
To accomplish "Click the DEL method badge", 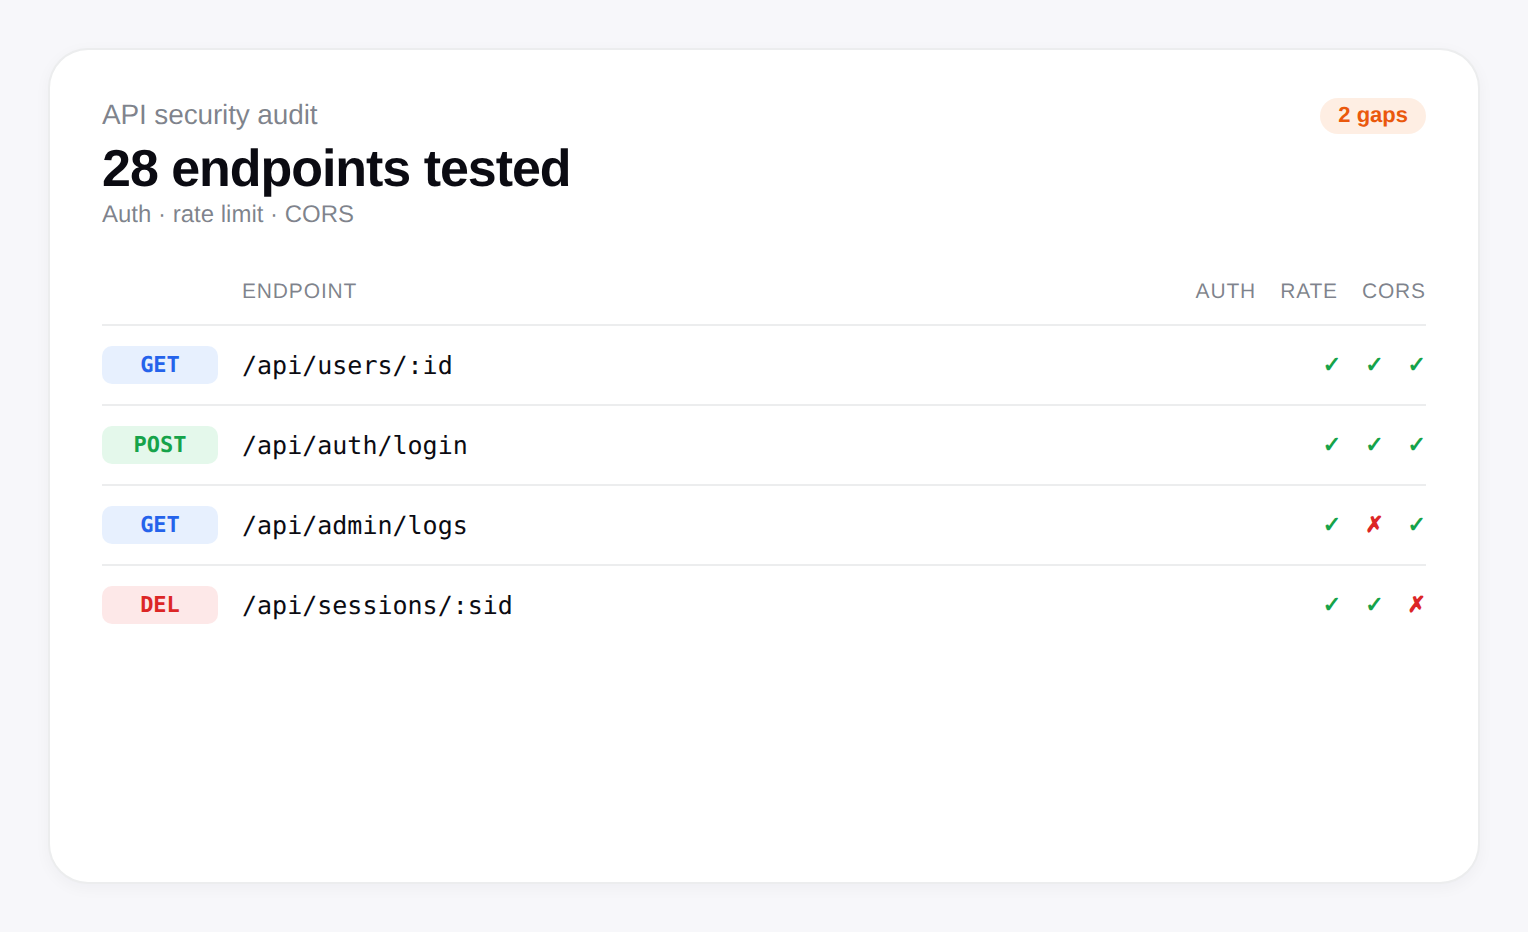I will tap(160, 605).
